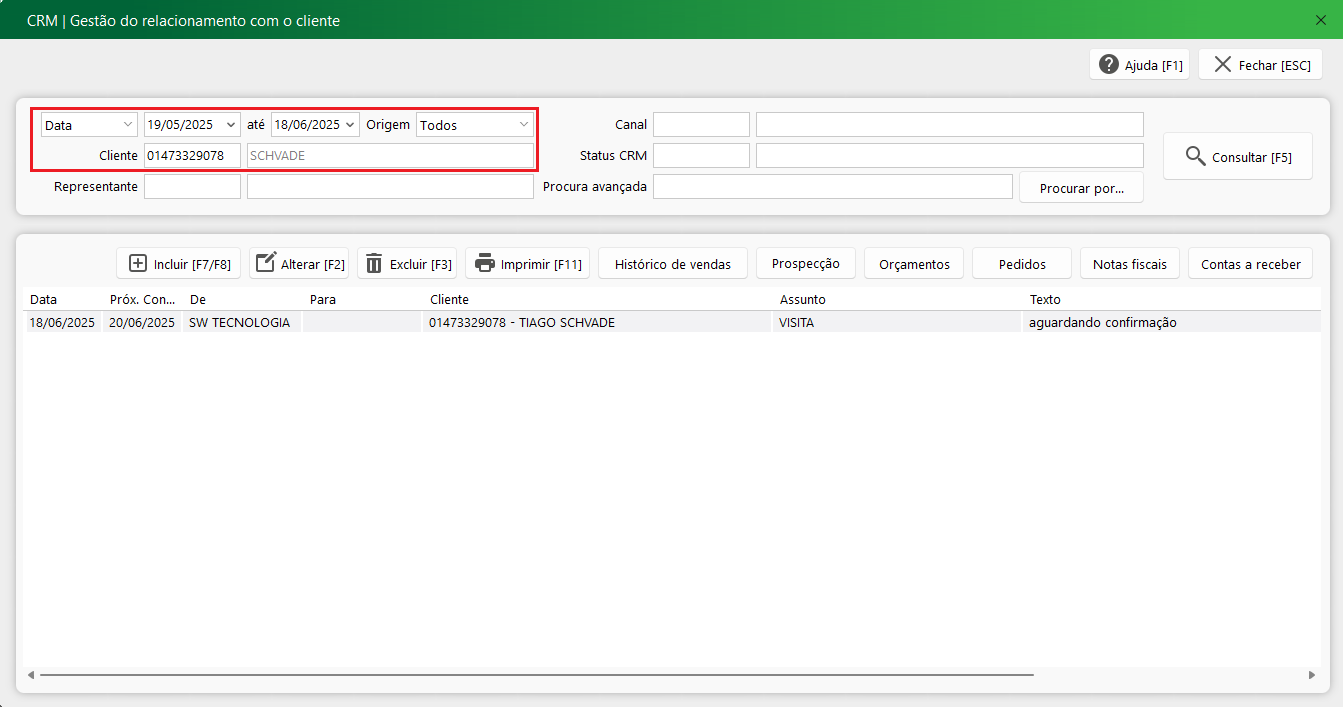Sort by the Assunto column header
Image resolution: width=1343 pixels, height=707 pixels.
(x=802, y=299)
